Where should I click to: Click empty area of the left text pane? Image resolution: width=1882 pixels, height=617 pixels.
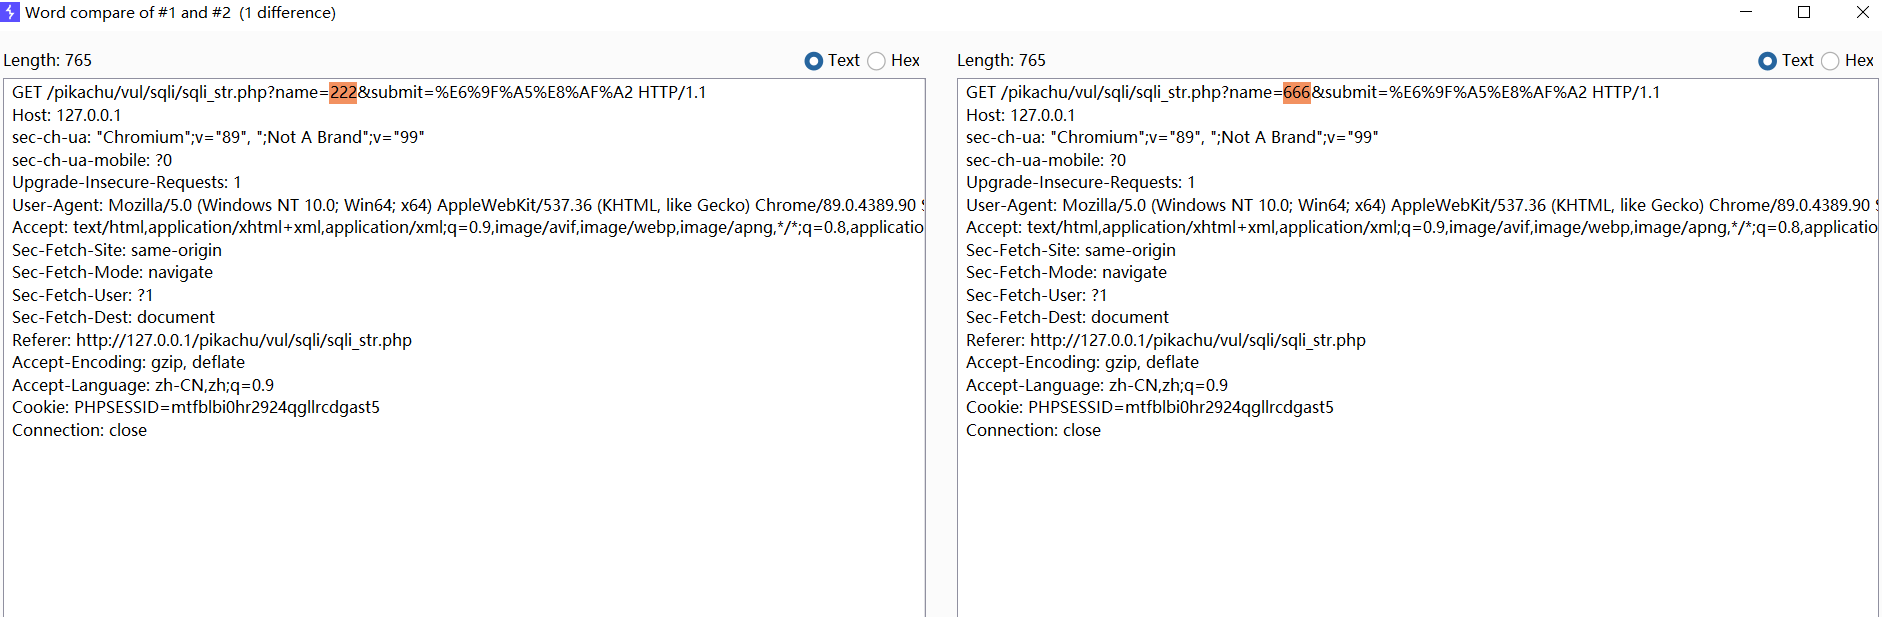[x=463, y=530]
